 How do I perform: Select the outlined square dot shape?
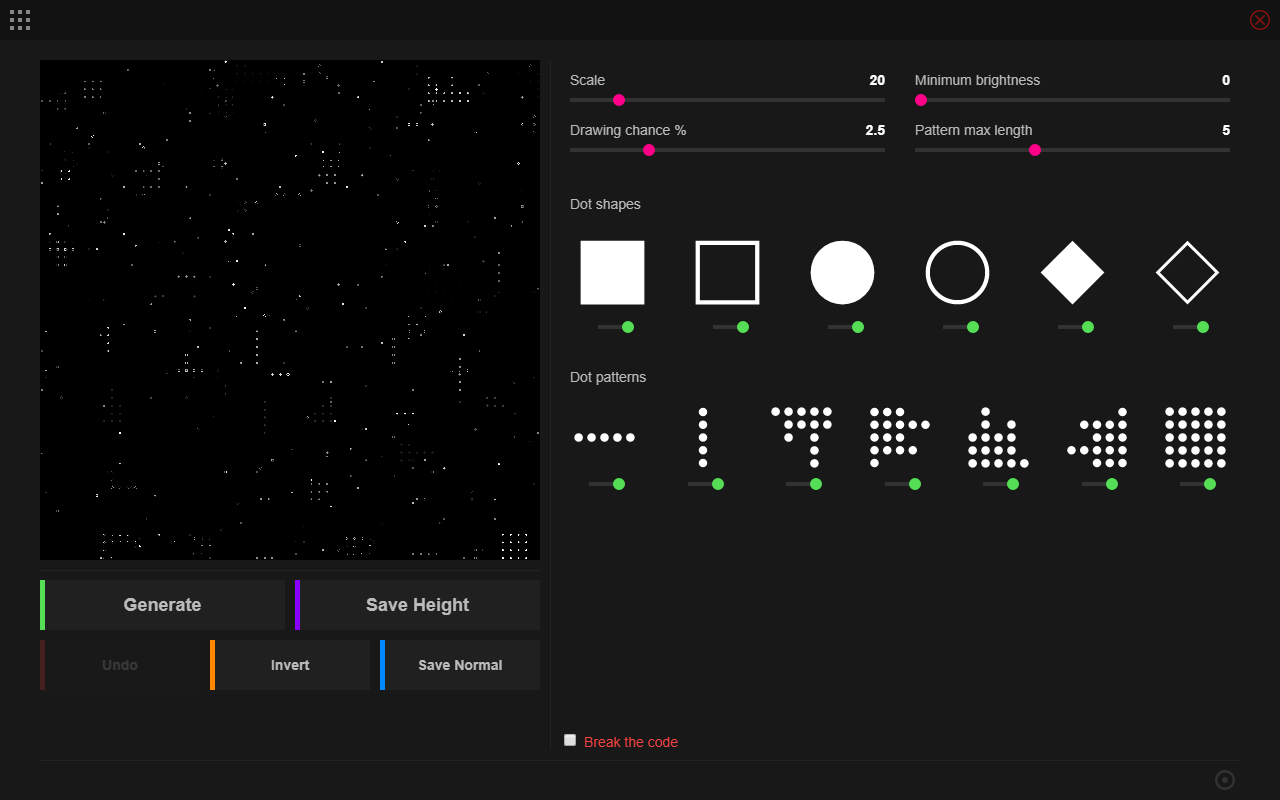pyautogui.click(x=727, y=272)
